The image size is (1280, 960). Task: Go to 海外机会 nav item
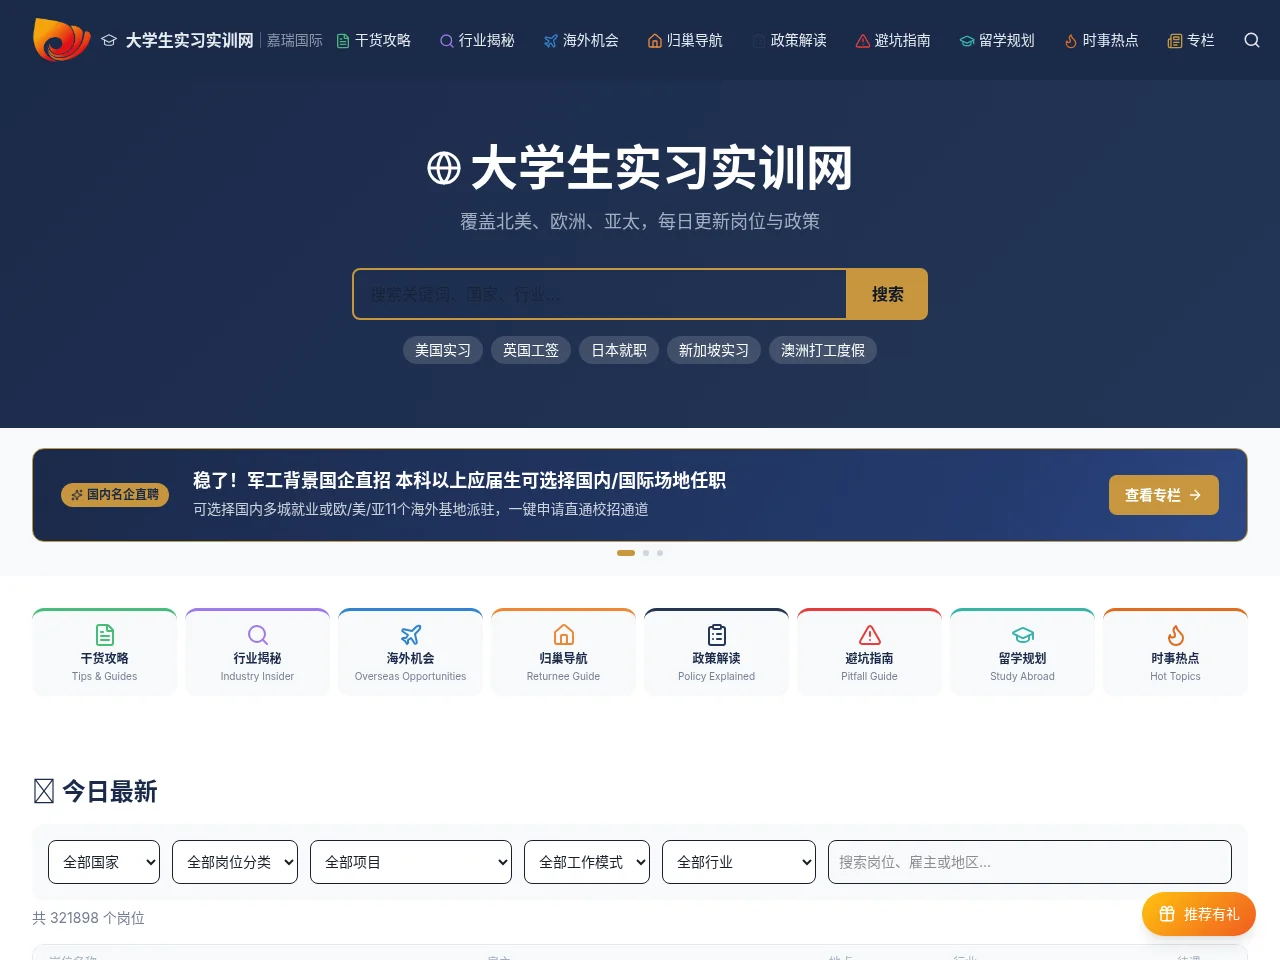pyautogui.click(x=582, y=41)
